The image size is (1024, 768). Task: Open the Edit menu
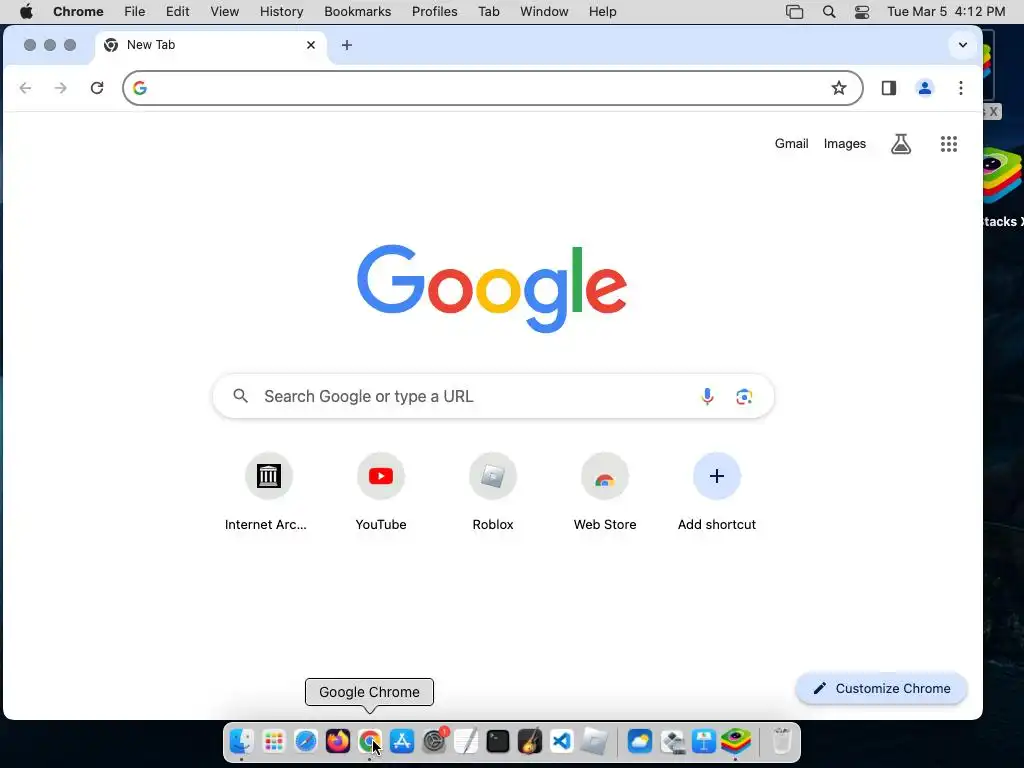point(178,12)
